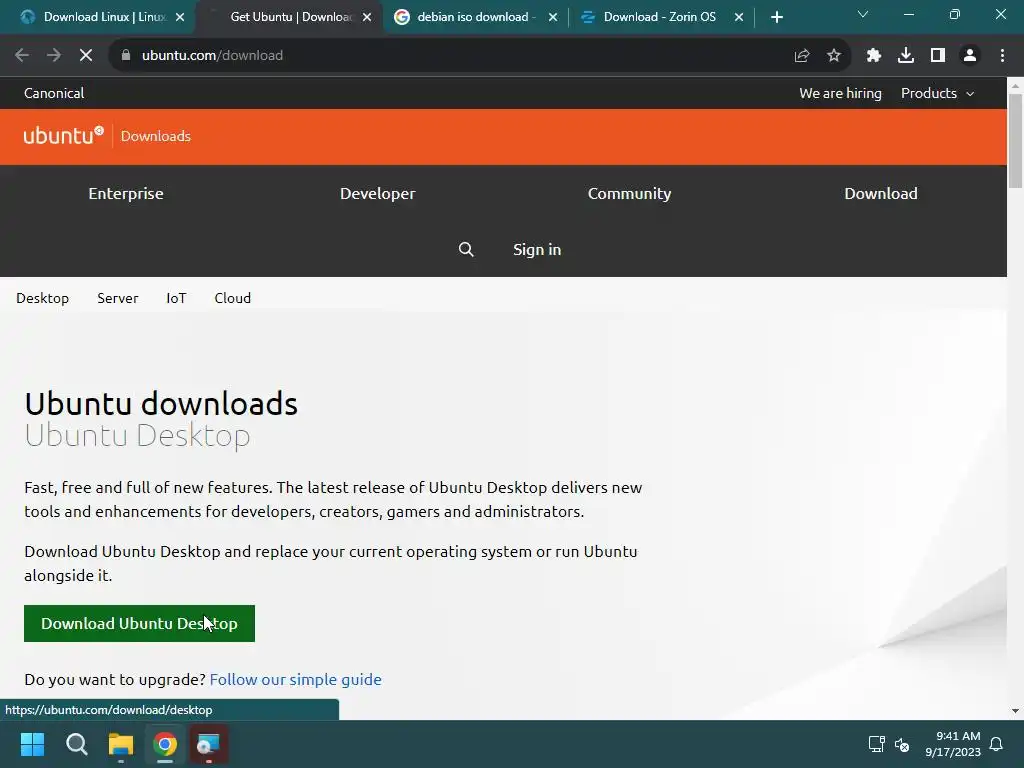Stop page loading with the X button
This screenshot has width=1024, height=768.
86,56
